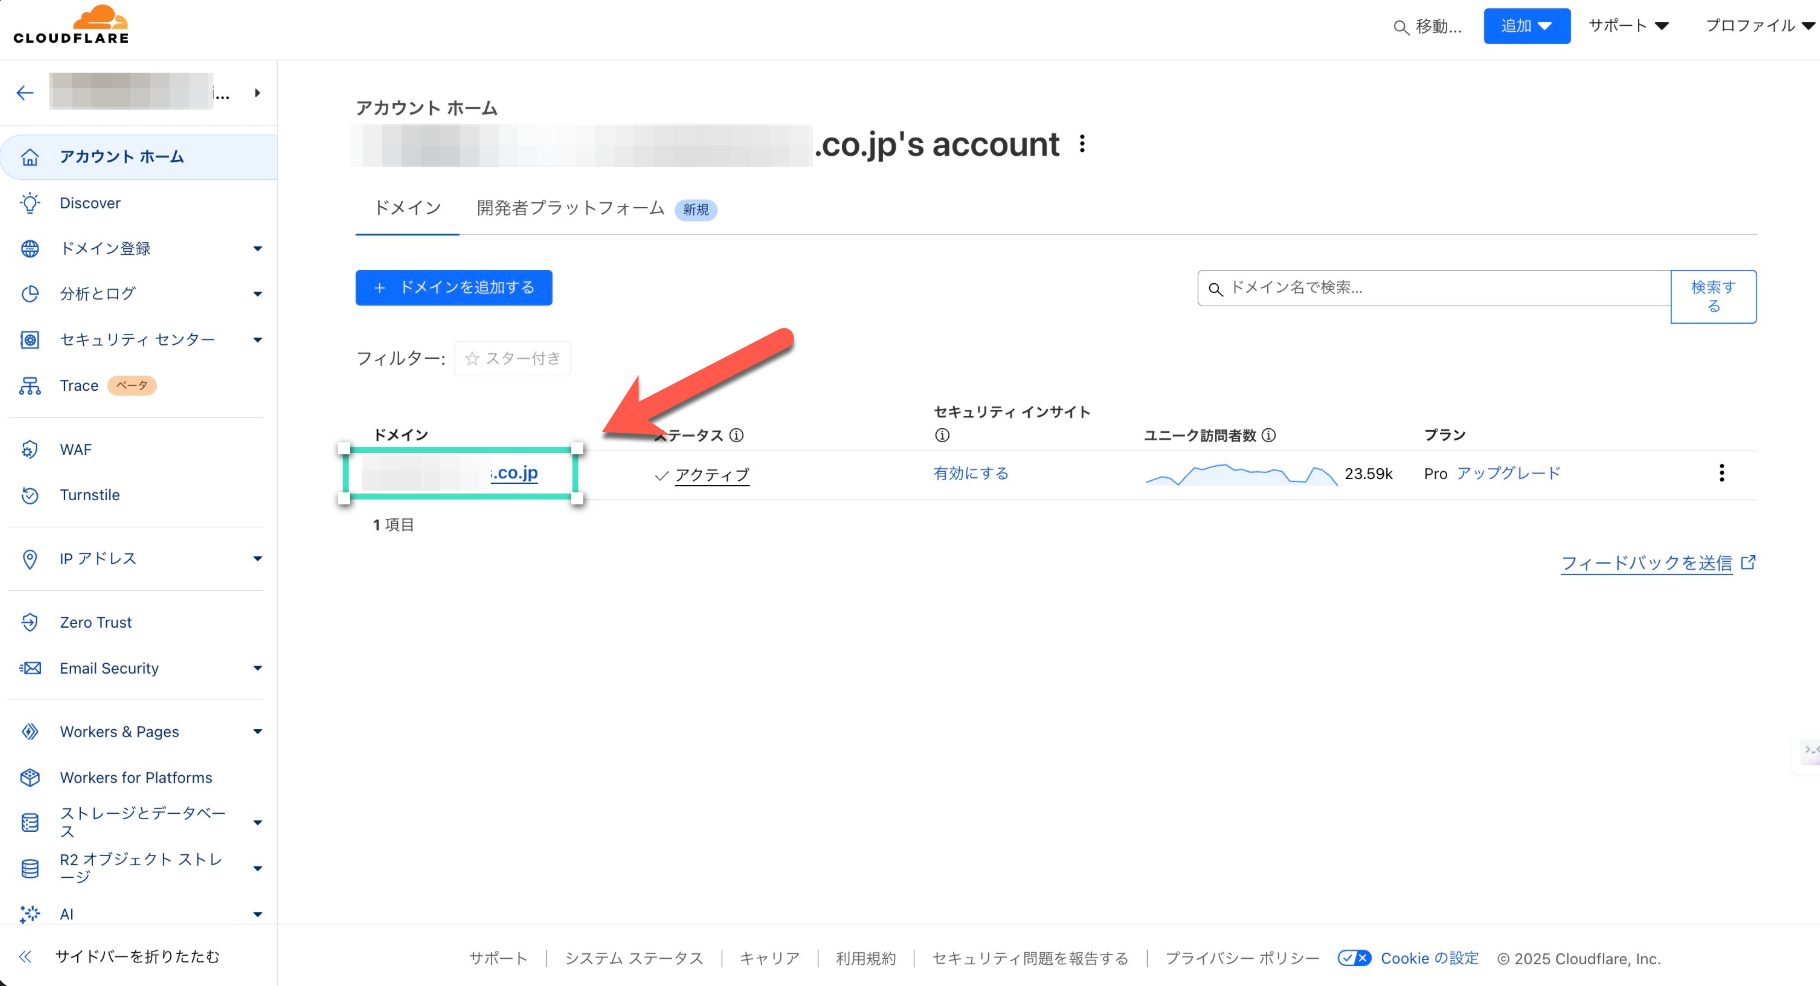Click the フィードバックを送信 link
This screenshot has width=1820, height=986.
(x=1658, y=563)
